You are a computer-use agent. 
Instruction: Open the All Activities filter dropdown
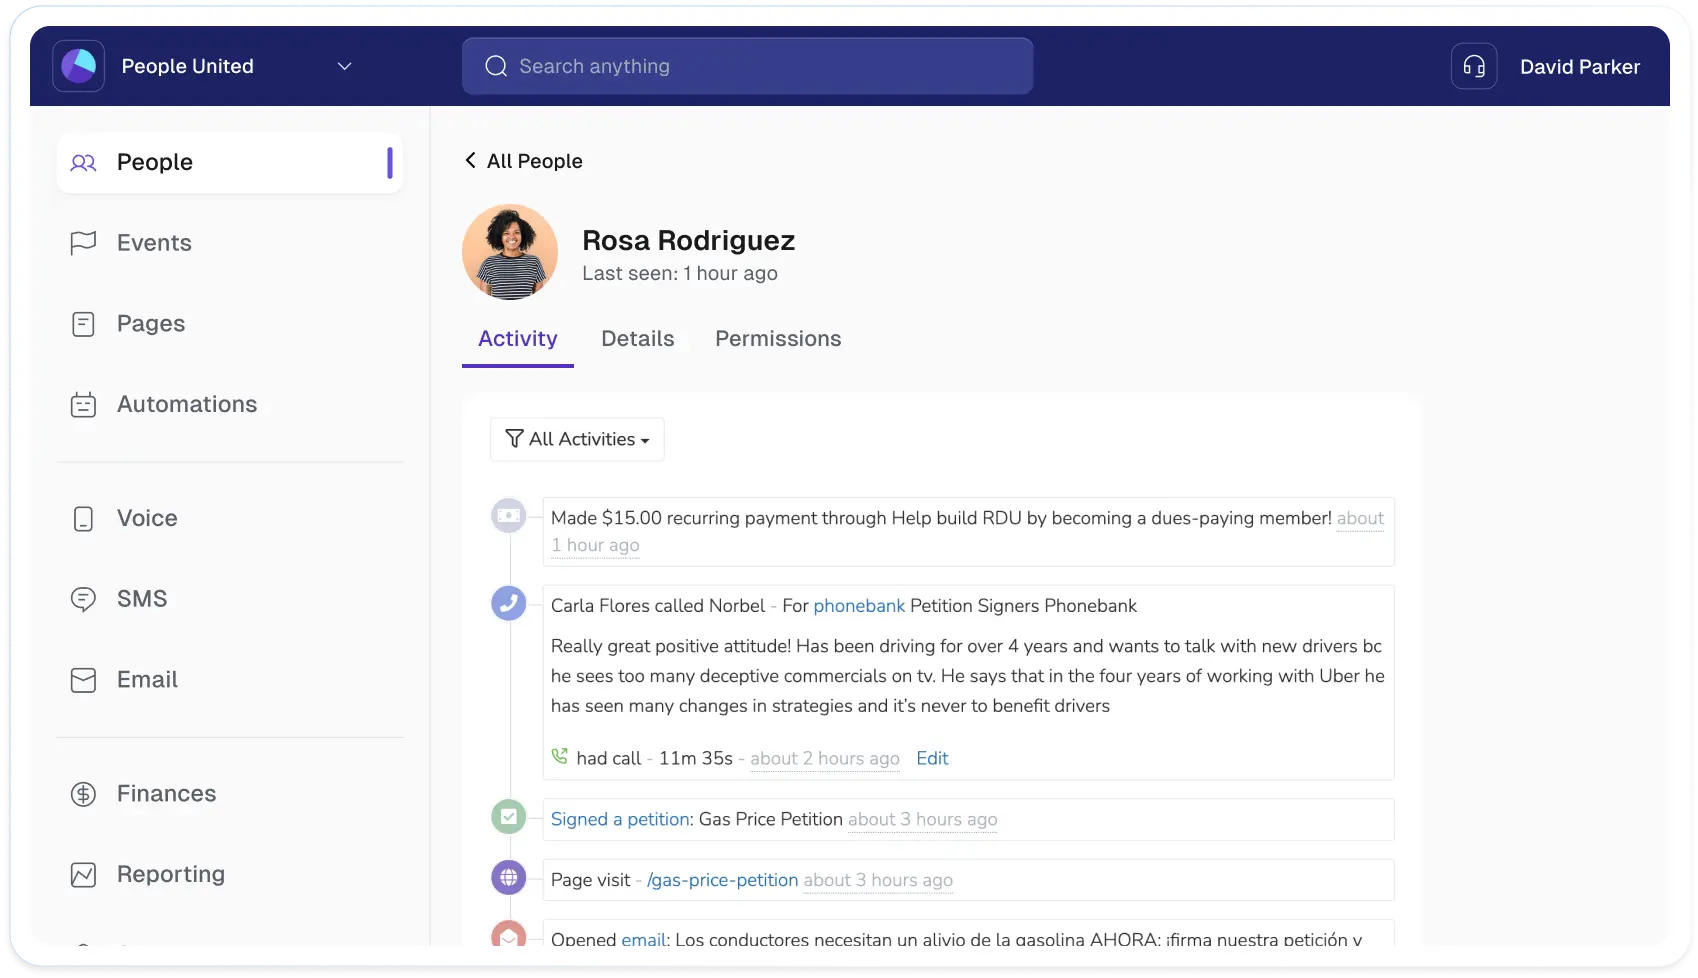577,440
